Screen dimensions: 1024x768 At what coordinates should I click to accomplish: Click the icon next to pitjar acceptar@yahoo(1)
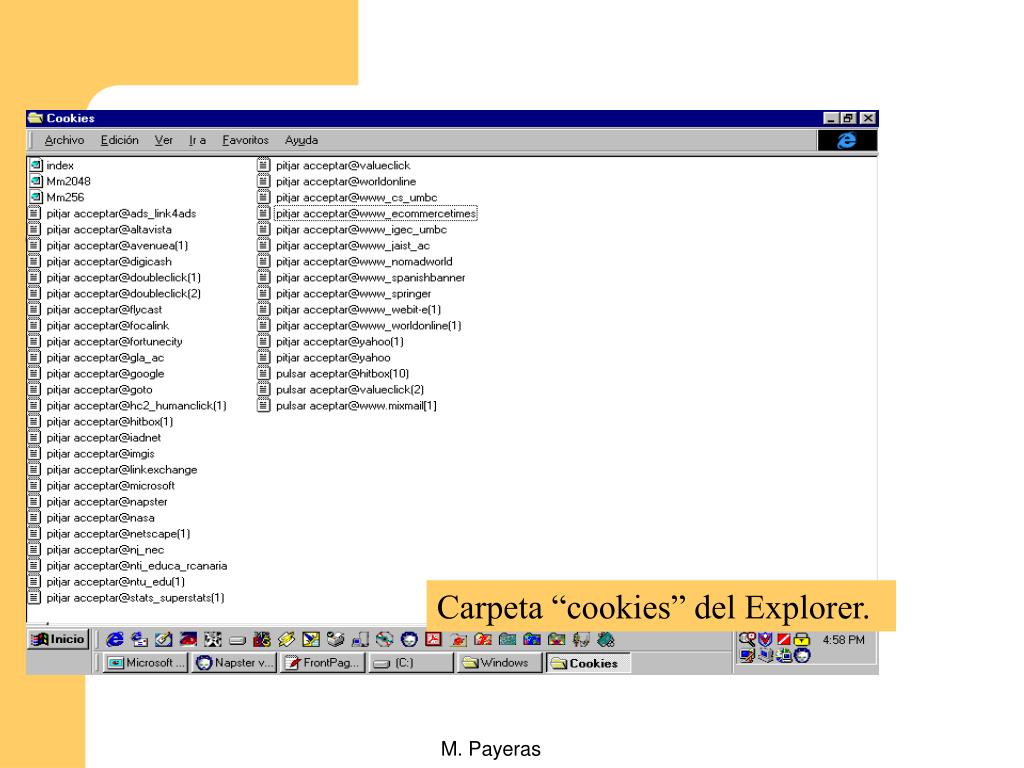[x=264, y=341]
